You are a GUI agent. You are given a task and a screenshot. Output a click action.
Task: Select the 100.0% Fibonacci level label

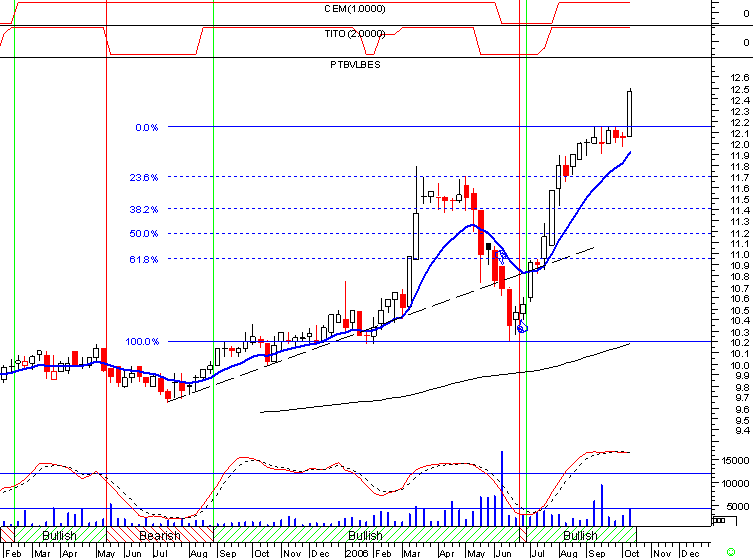click(x=142, y=341)
